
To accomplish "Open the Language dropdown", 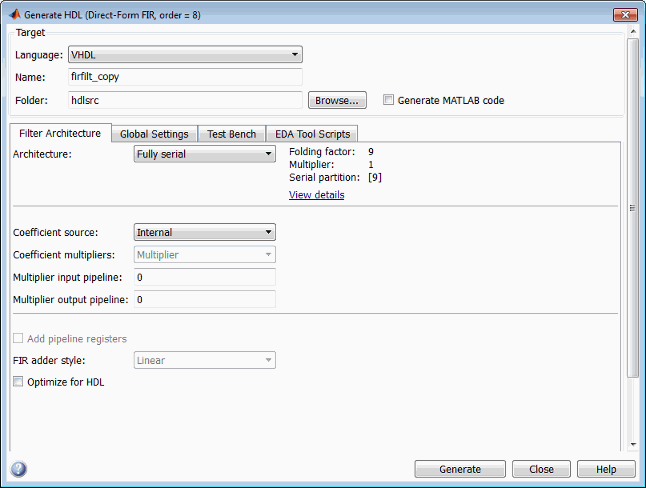I will tap(184, 55).
